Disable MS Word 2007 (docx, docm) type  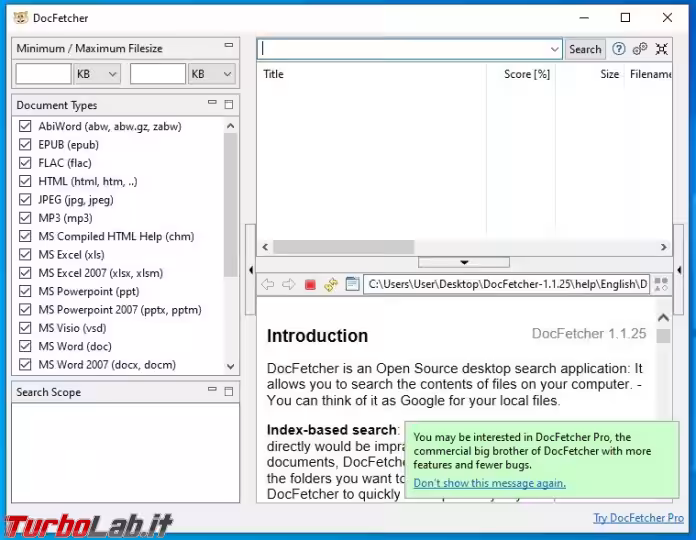click(x=25, y=365)
